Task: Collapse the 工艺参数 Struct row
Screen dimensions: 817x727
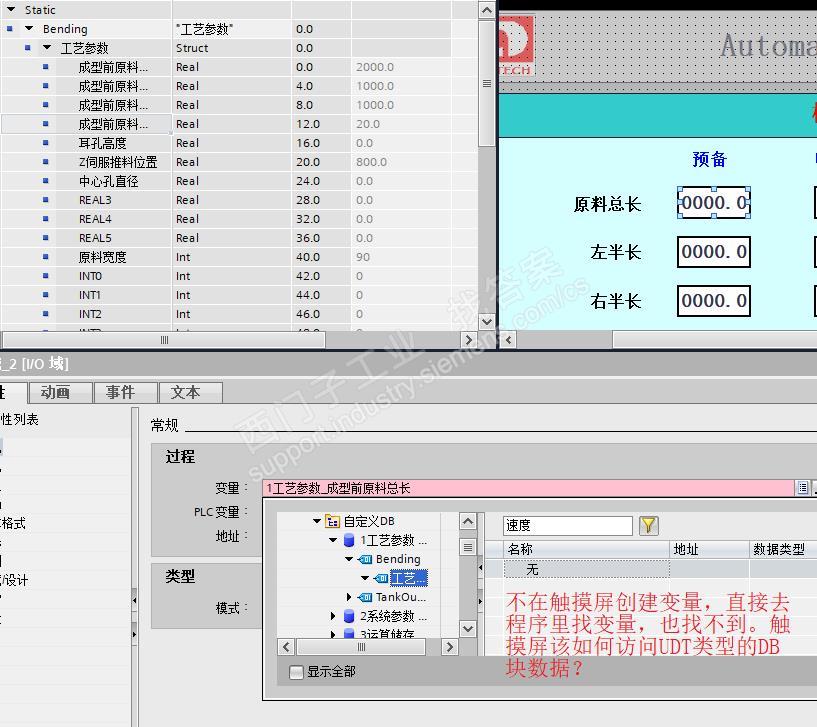Action: pyautogui.click(x=47, y=47)
